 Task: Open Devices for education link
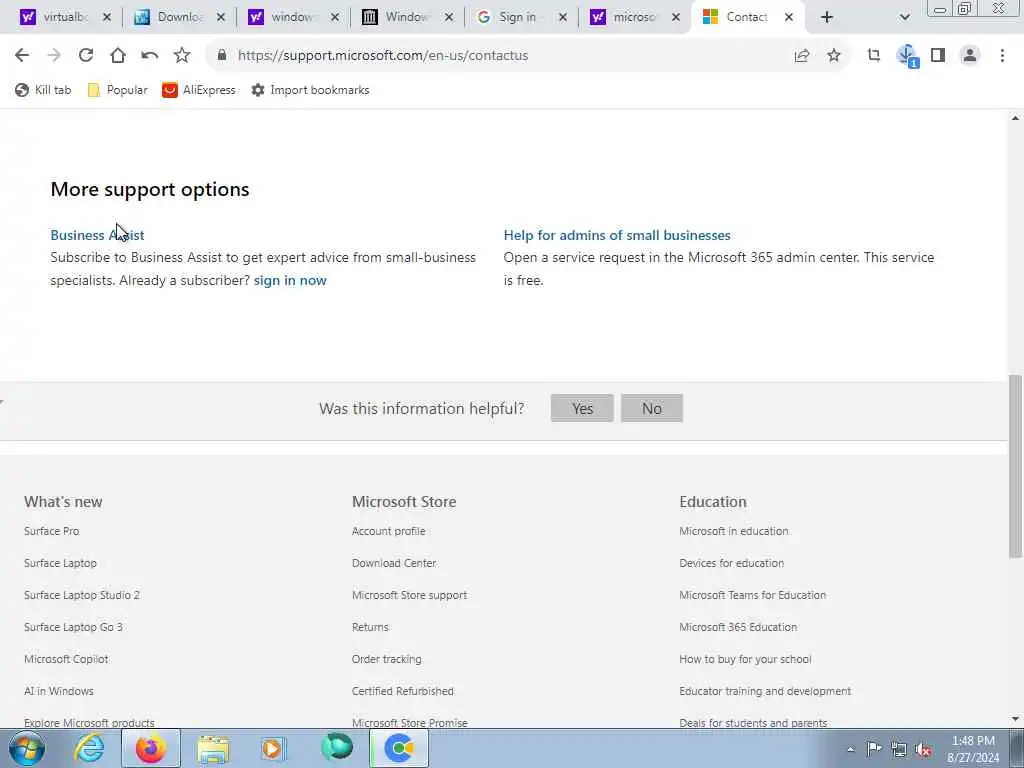[731, 563]
